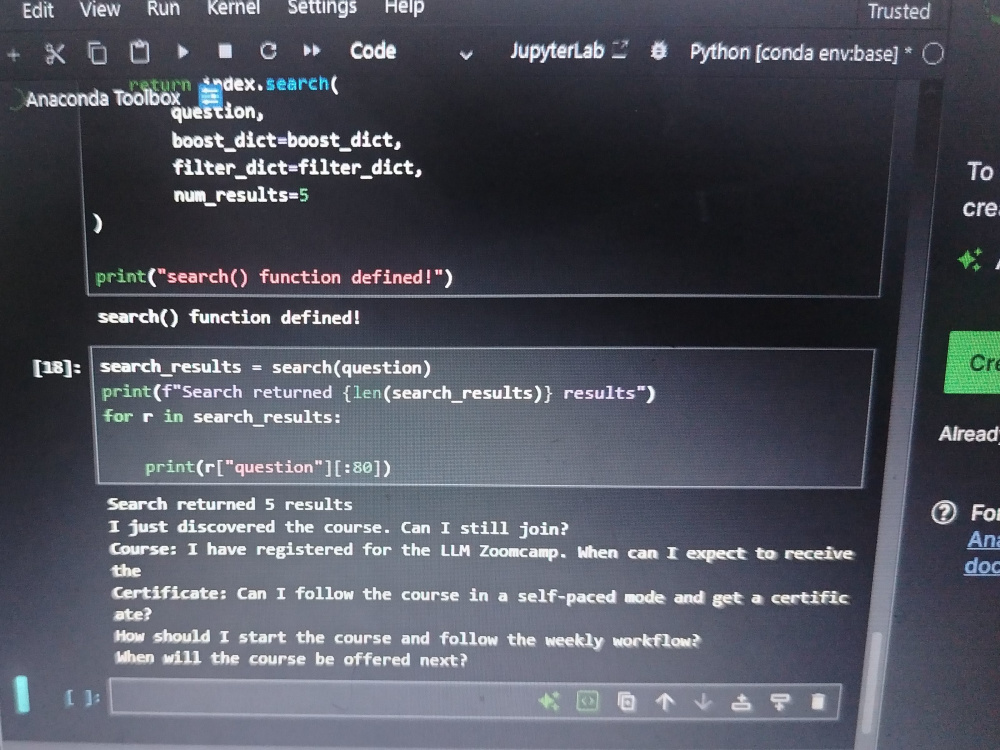
Task: Click the boost_dict=boost_dict code line
Action: pyautogui.click(x=286, y=140)
